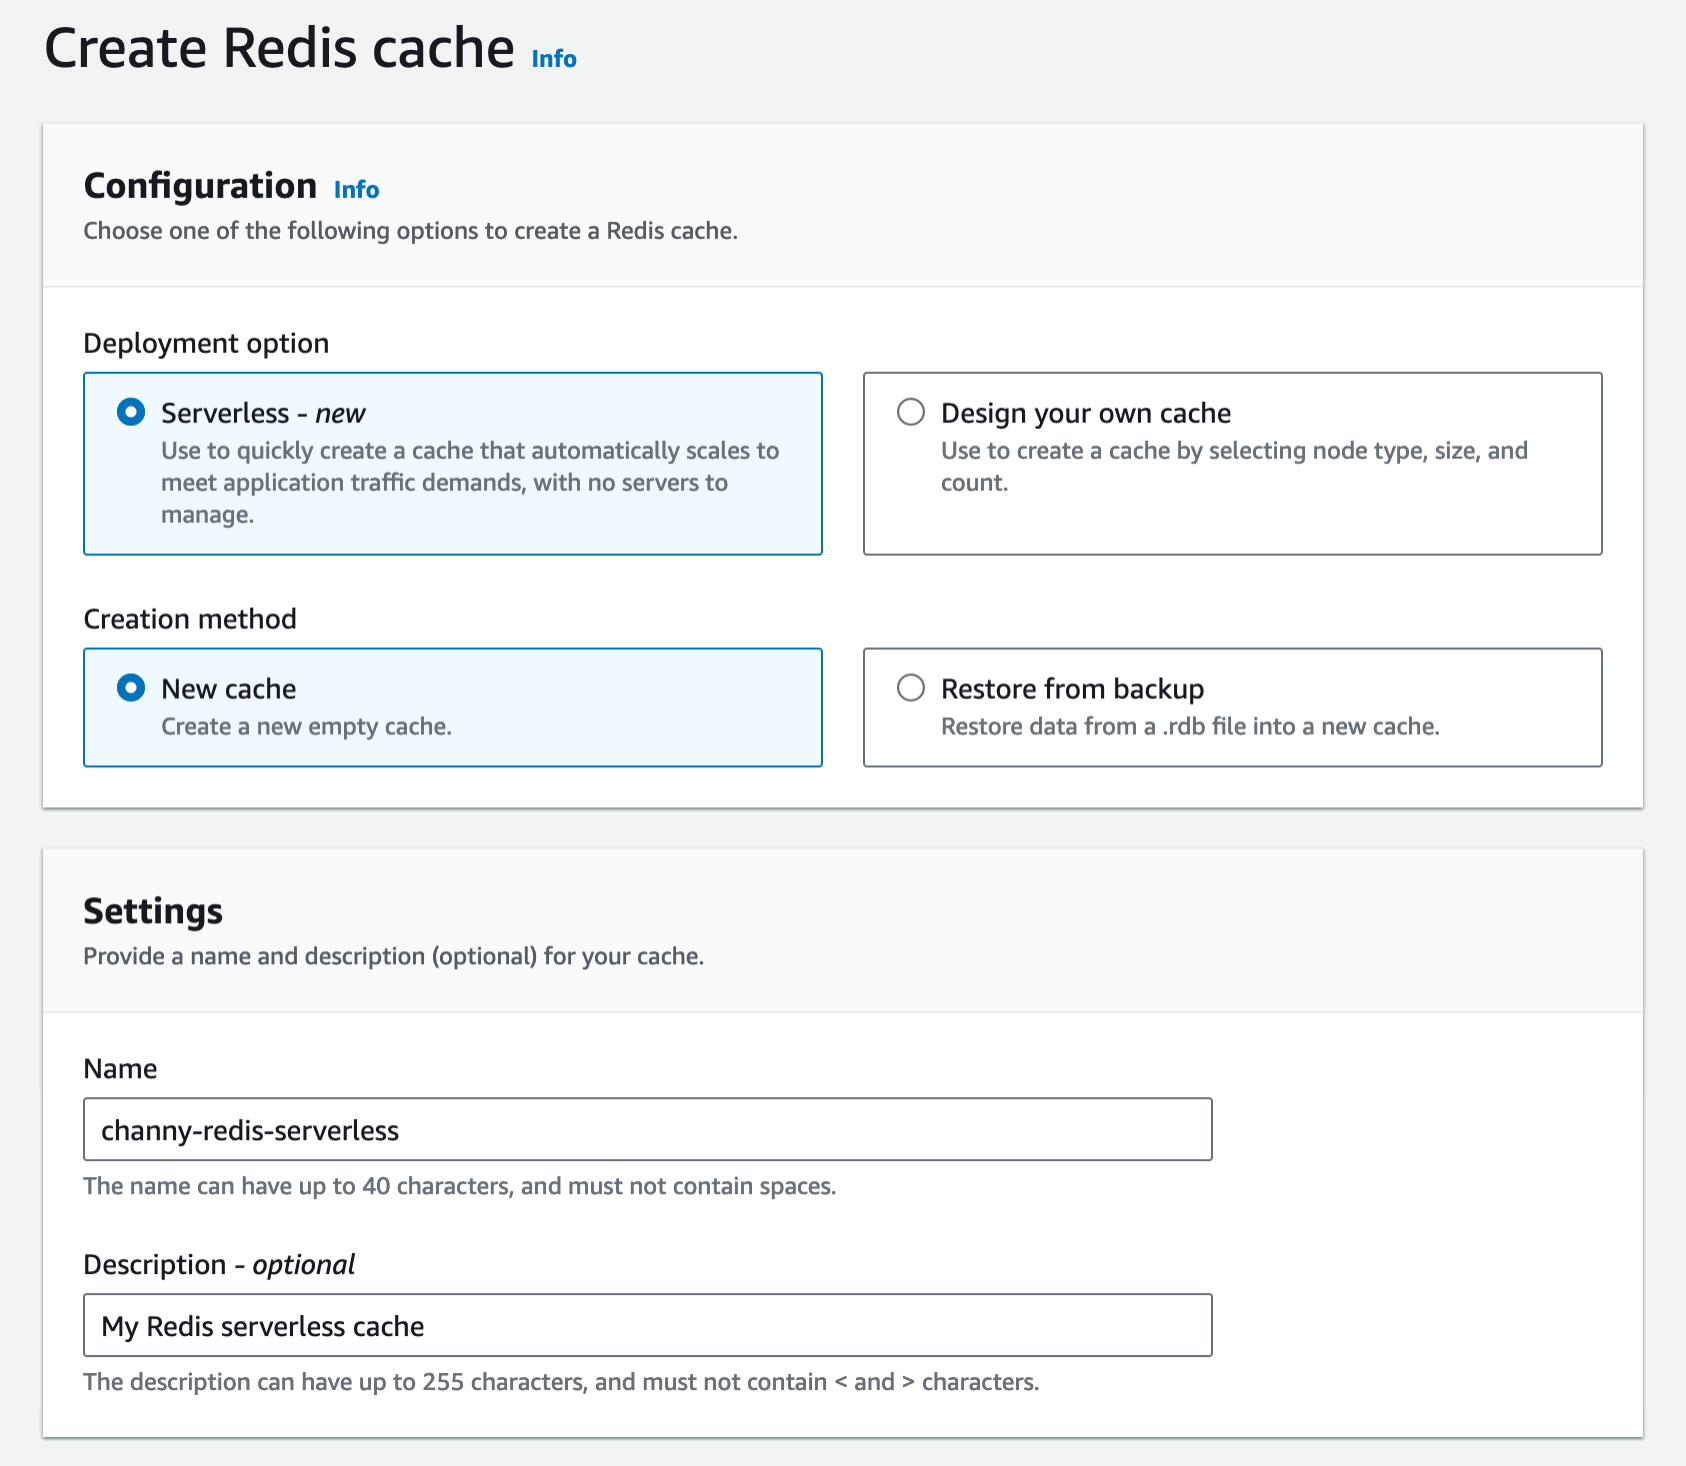Choose the New cache radio button
1686x1466 pixels.
pyautogui.click(x=131, y=688)
